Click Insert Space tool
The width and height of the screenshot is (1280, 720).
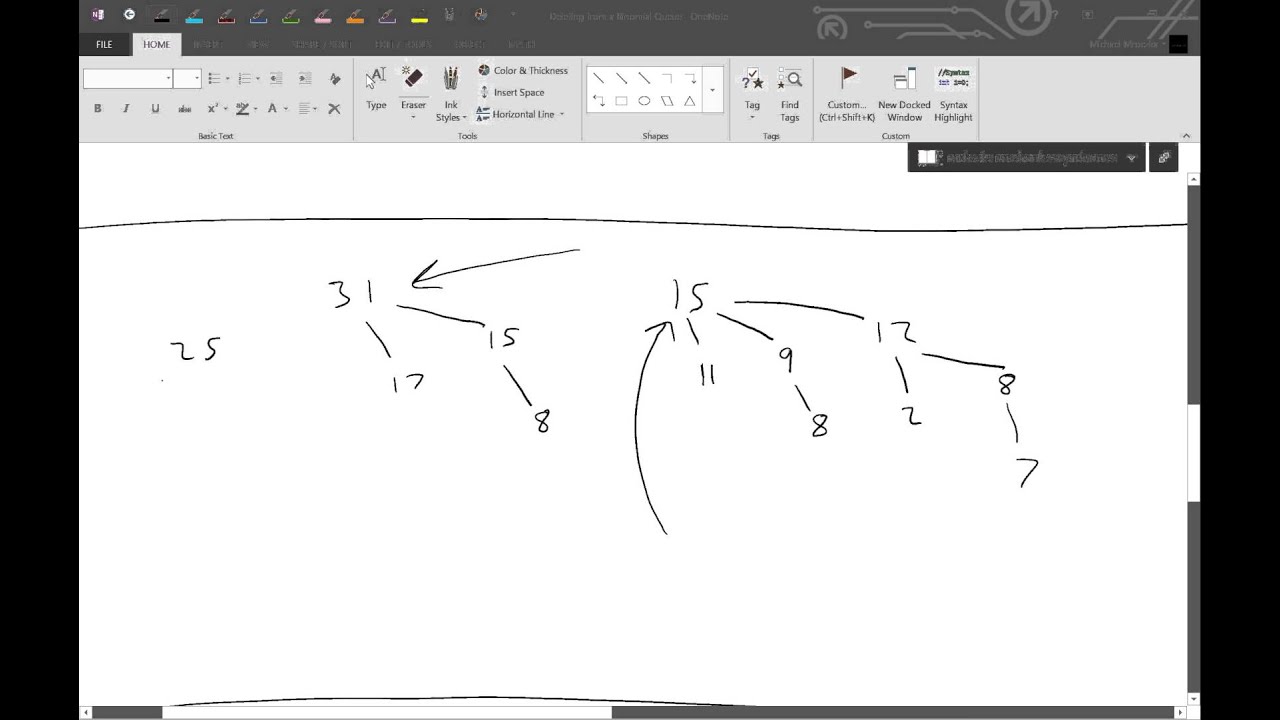pyautogui.click(x=511, y=93)
